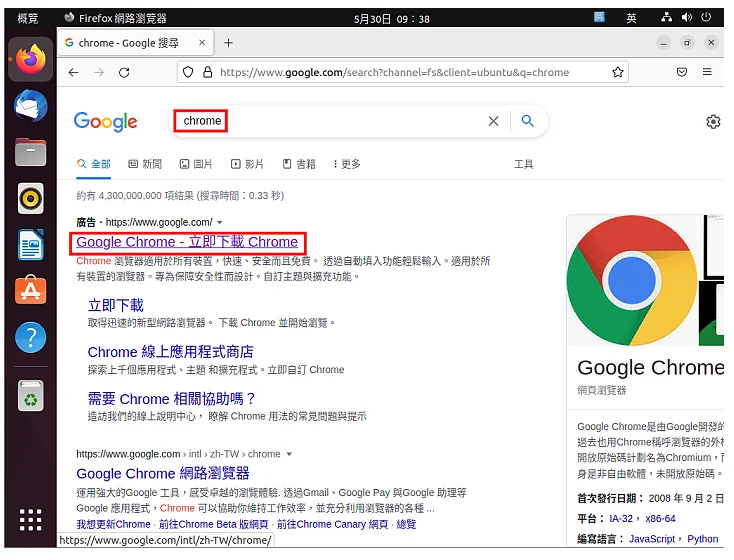Expand the ad URL dropdown arrow
The image size is (734, 560).
click(220, 223)
